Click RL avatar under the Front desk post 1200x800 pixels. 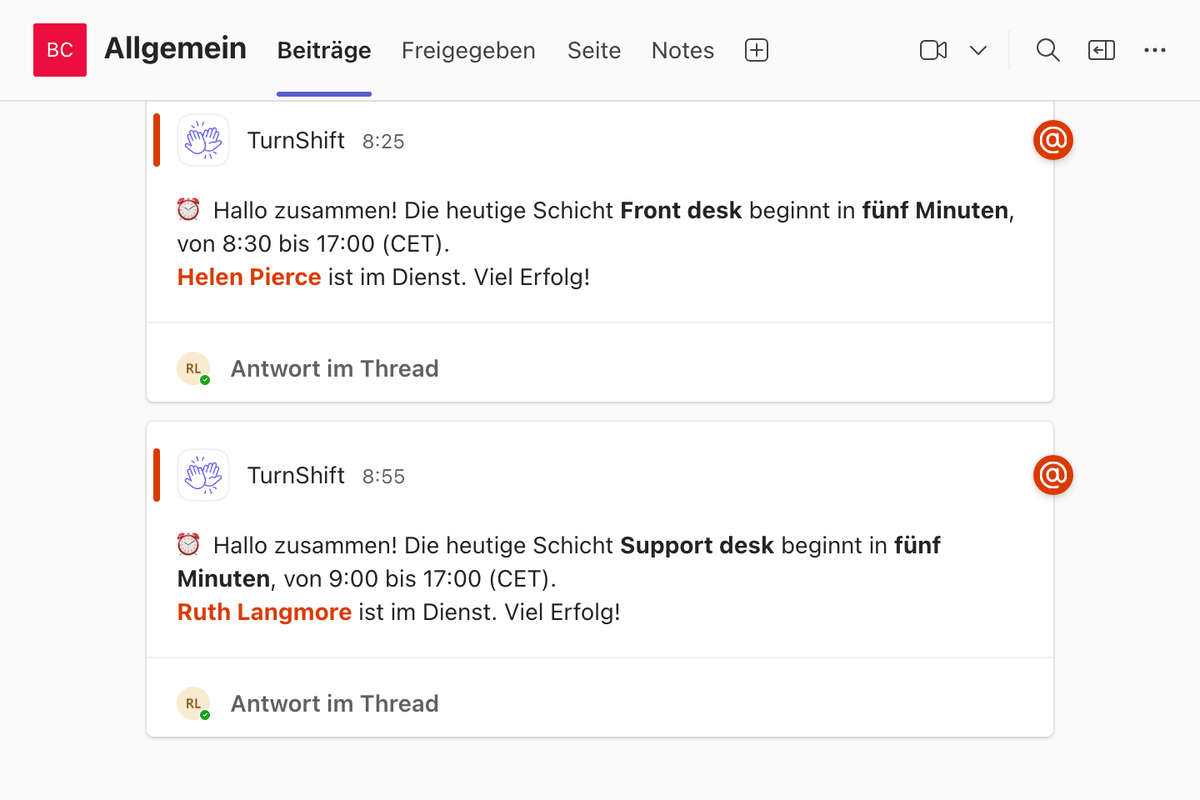point(194,368)
